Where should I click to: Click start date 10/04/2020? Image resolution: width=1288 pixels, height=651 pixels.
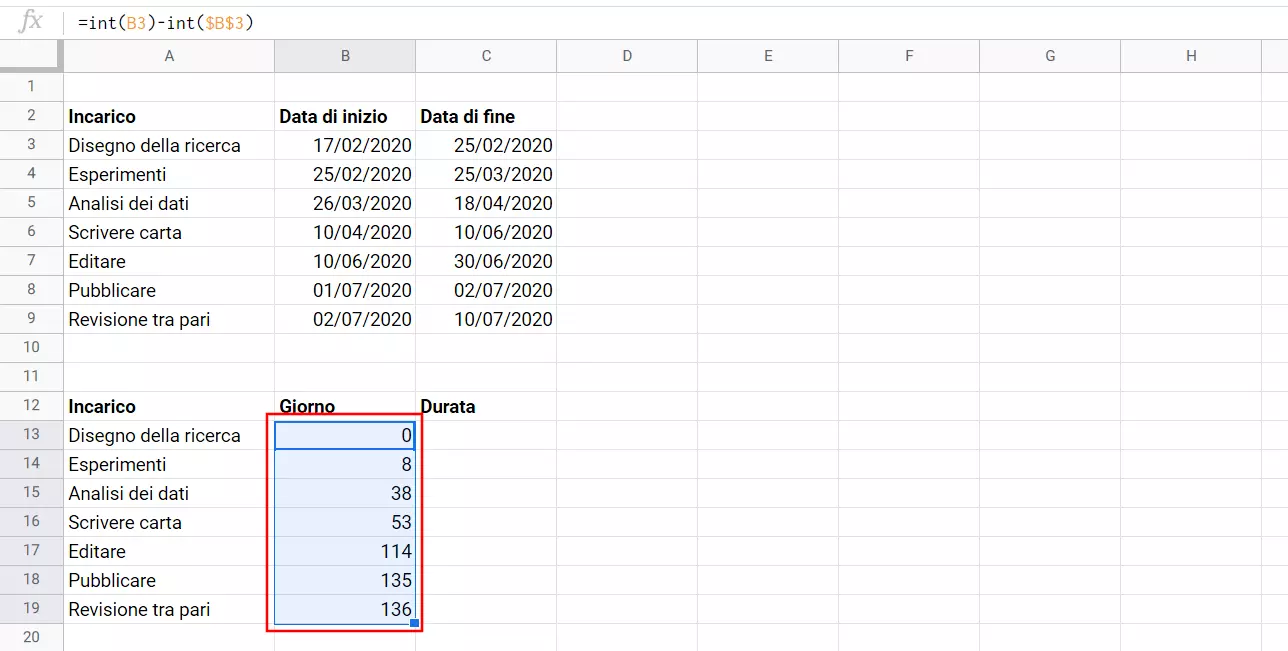coord(345,232)
